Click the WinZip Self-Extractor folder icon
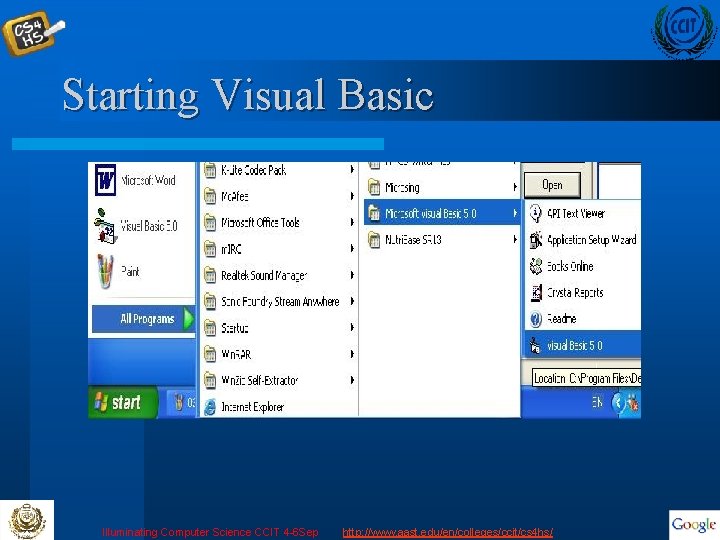Image resolution: width=720 pixels, height=540 pixels. (x=210, y=380)
